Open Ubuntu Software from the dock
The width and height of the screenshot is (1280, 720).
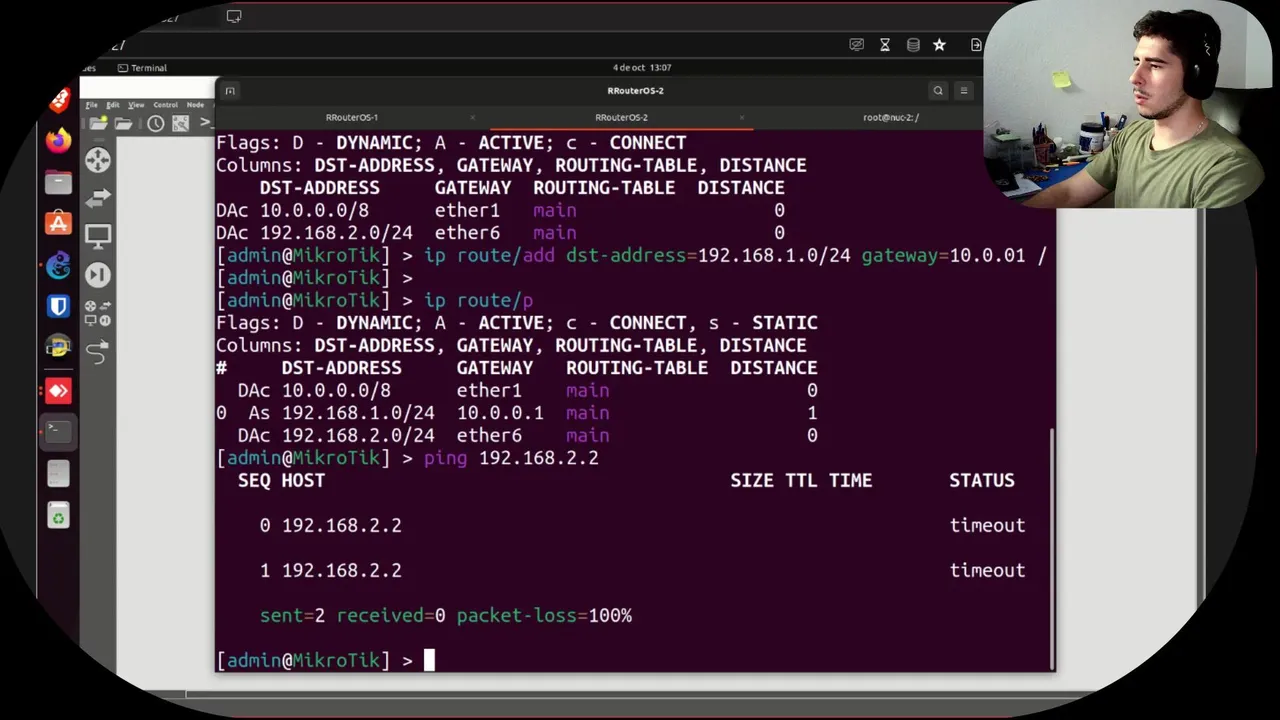click(x=58, y=223)
